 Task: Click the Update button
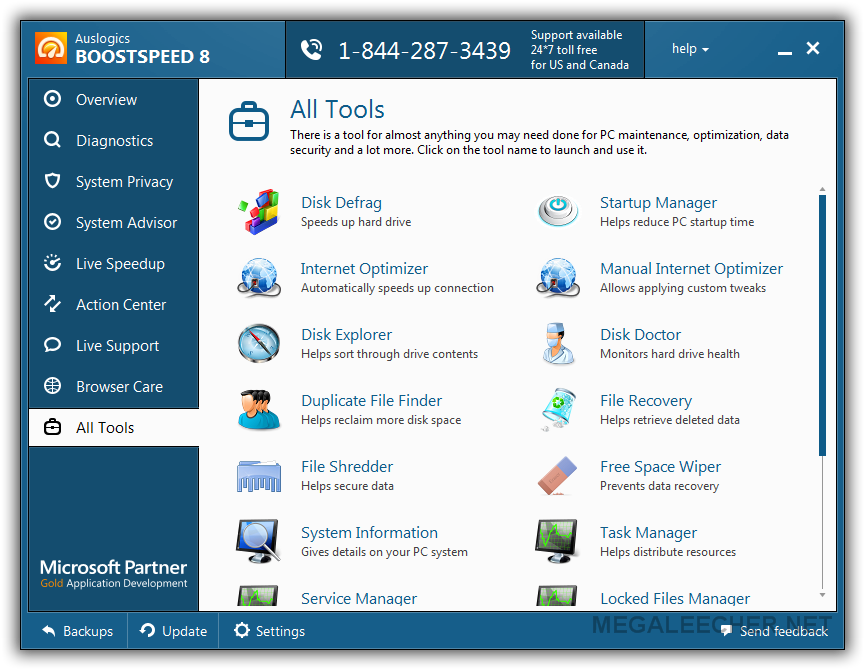coord(173,631)
